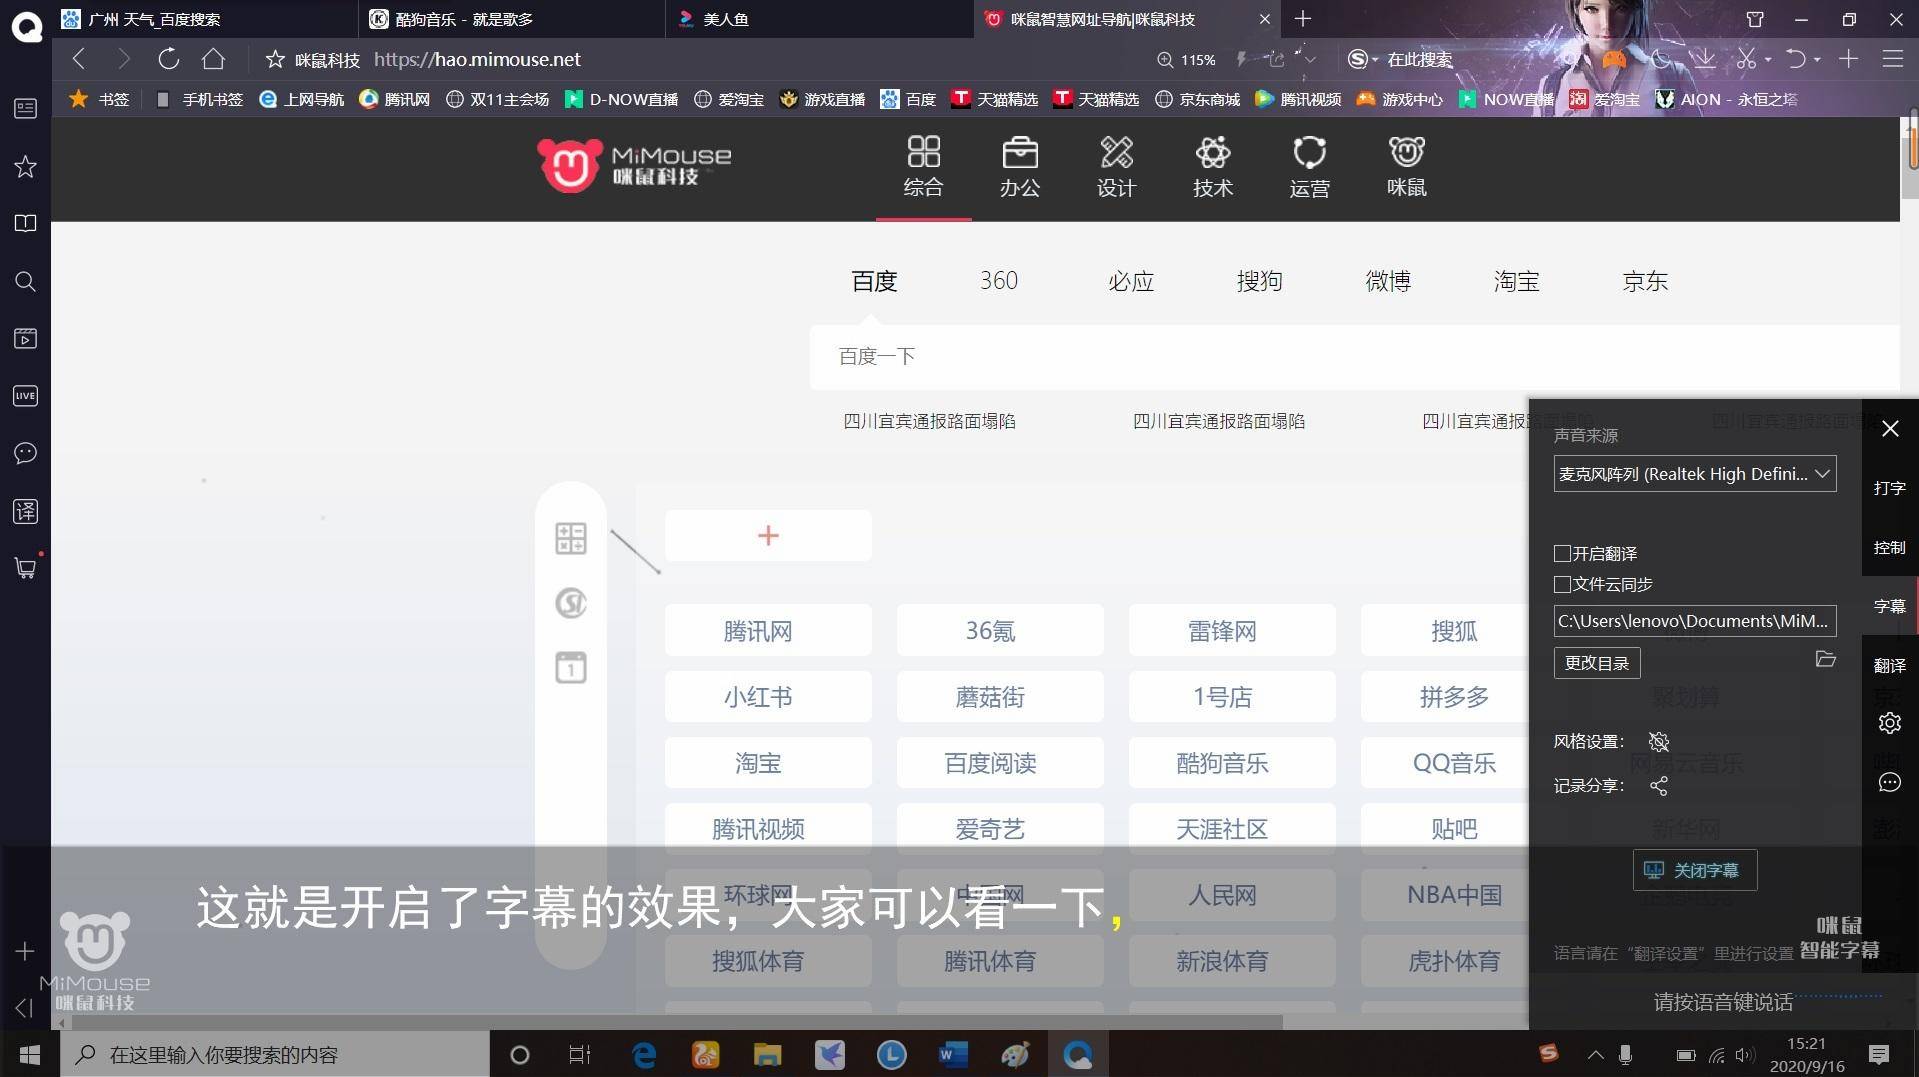Open sidebar chat message icon

pyautogui.click(x=25, y=453)
